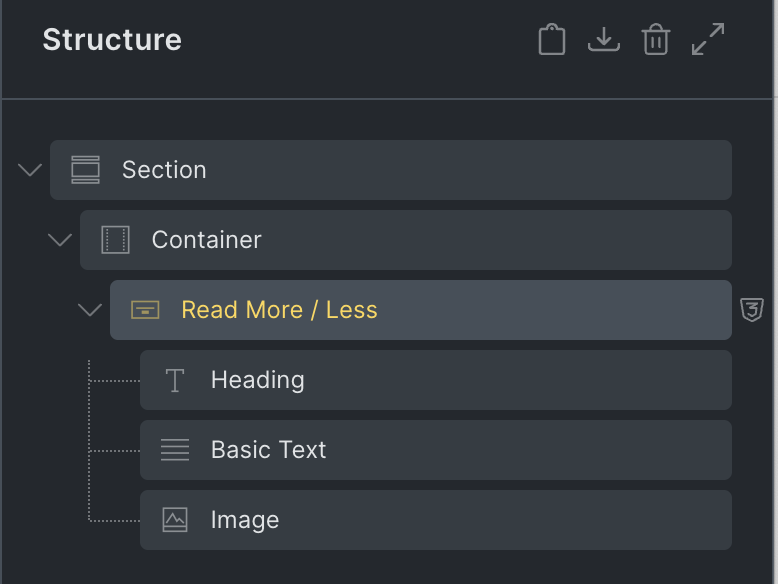Click the Section element's layout icon

(86, 170)
